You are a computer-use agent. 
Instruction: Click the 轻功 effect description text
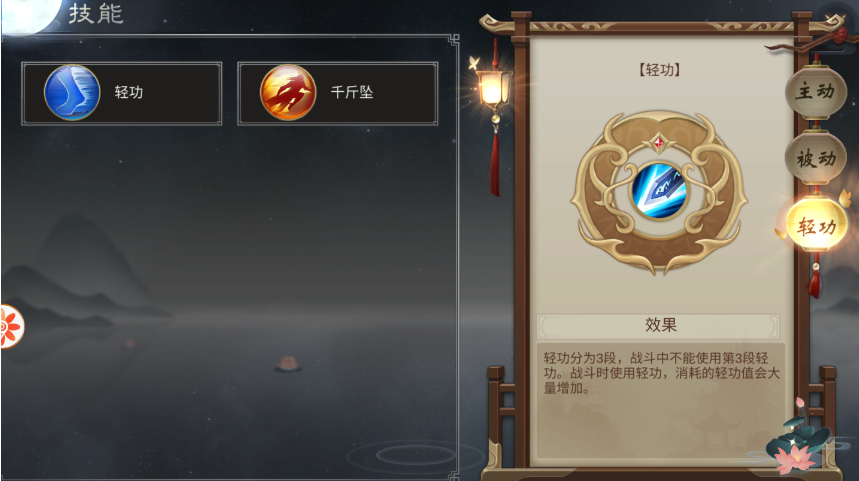tap(661, 373)
